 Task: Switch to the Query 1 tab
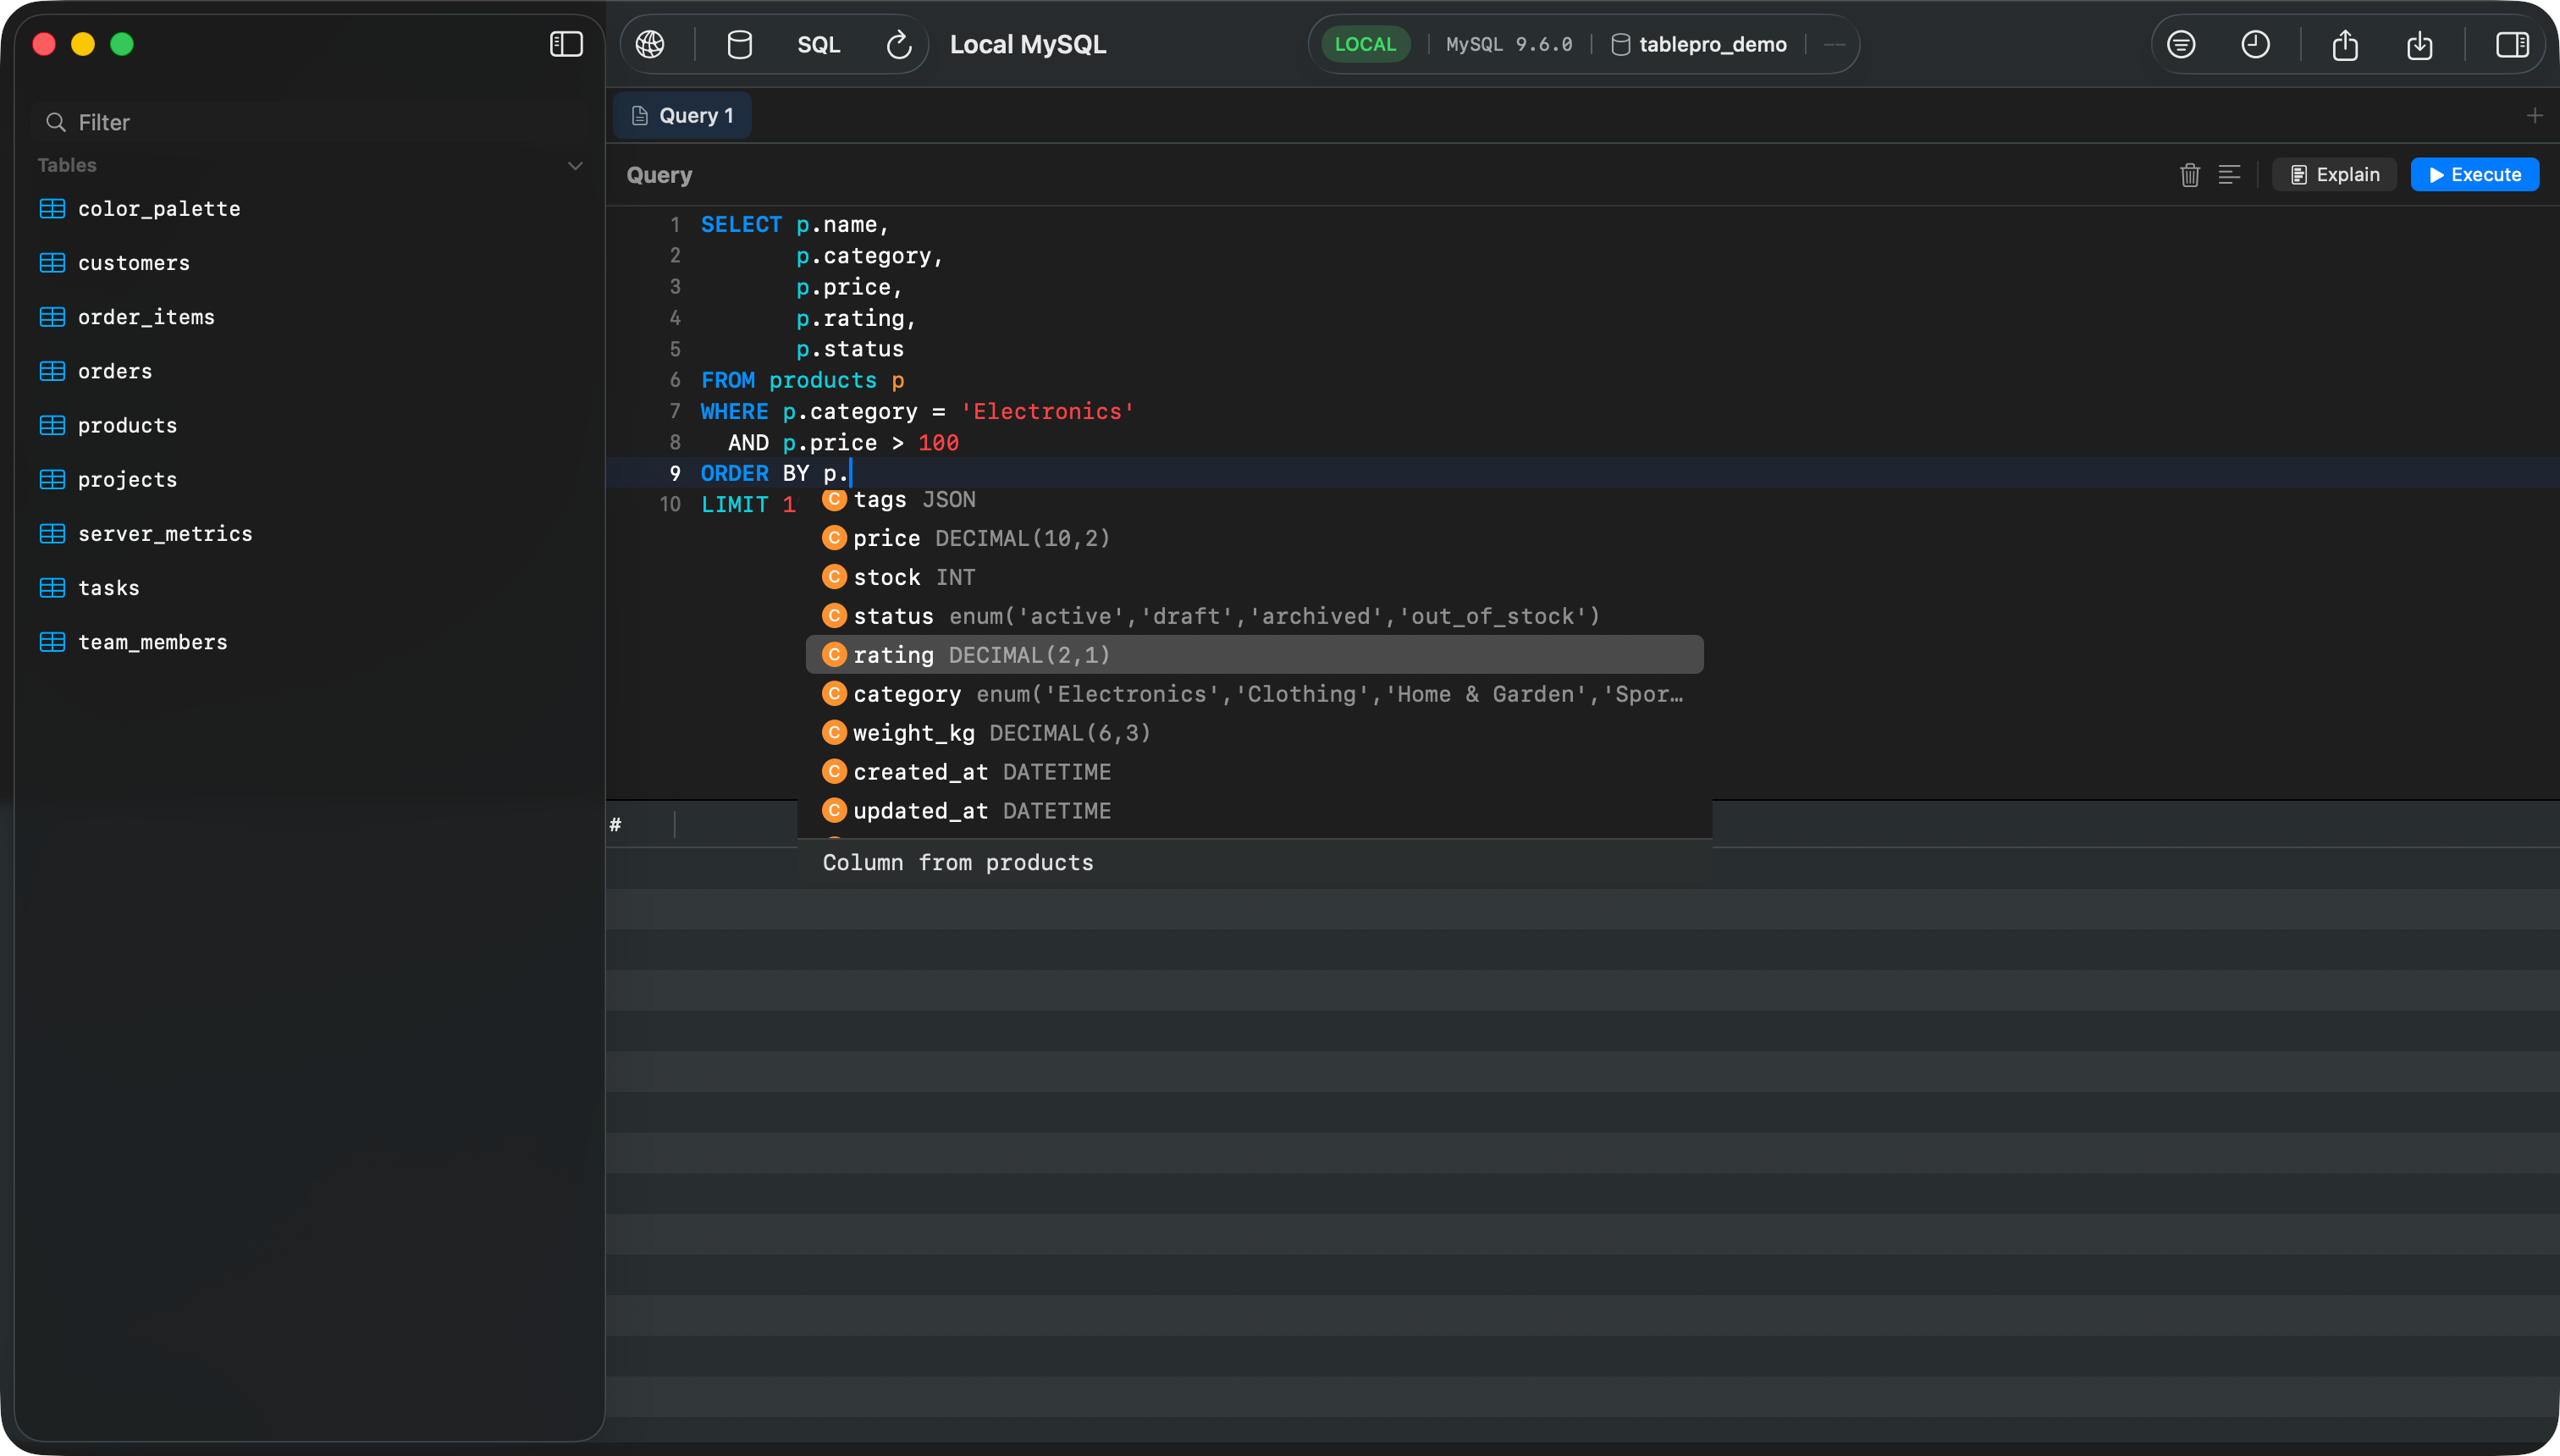click(x=682, y=115)
